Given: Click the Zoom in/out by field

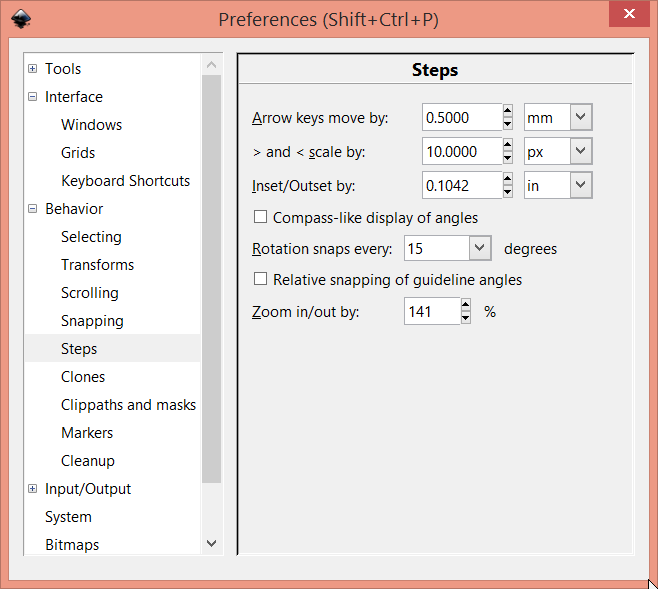Looking at the screenshot, I should (x=432, y=311).
